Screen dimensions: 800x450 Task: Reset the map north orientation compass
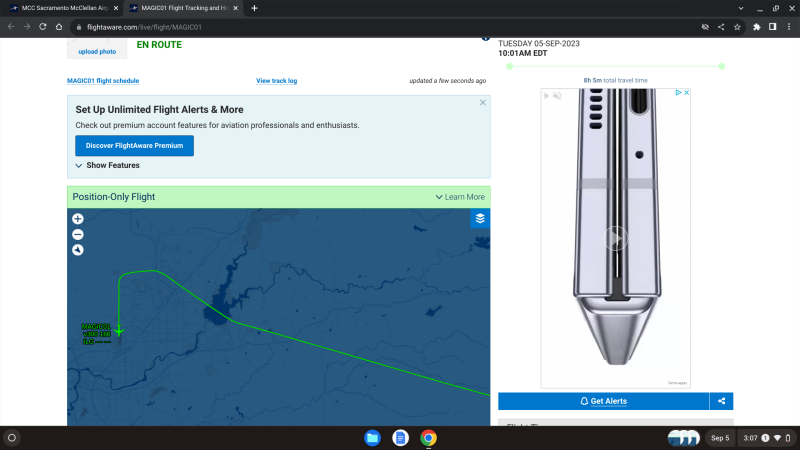(78, 250)
